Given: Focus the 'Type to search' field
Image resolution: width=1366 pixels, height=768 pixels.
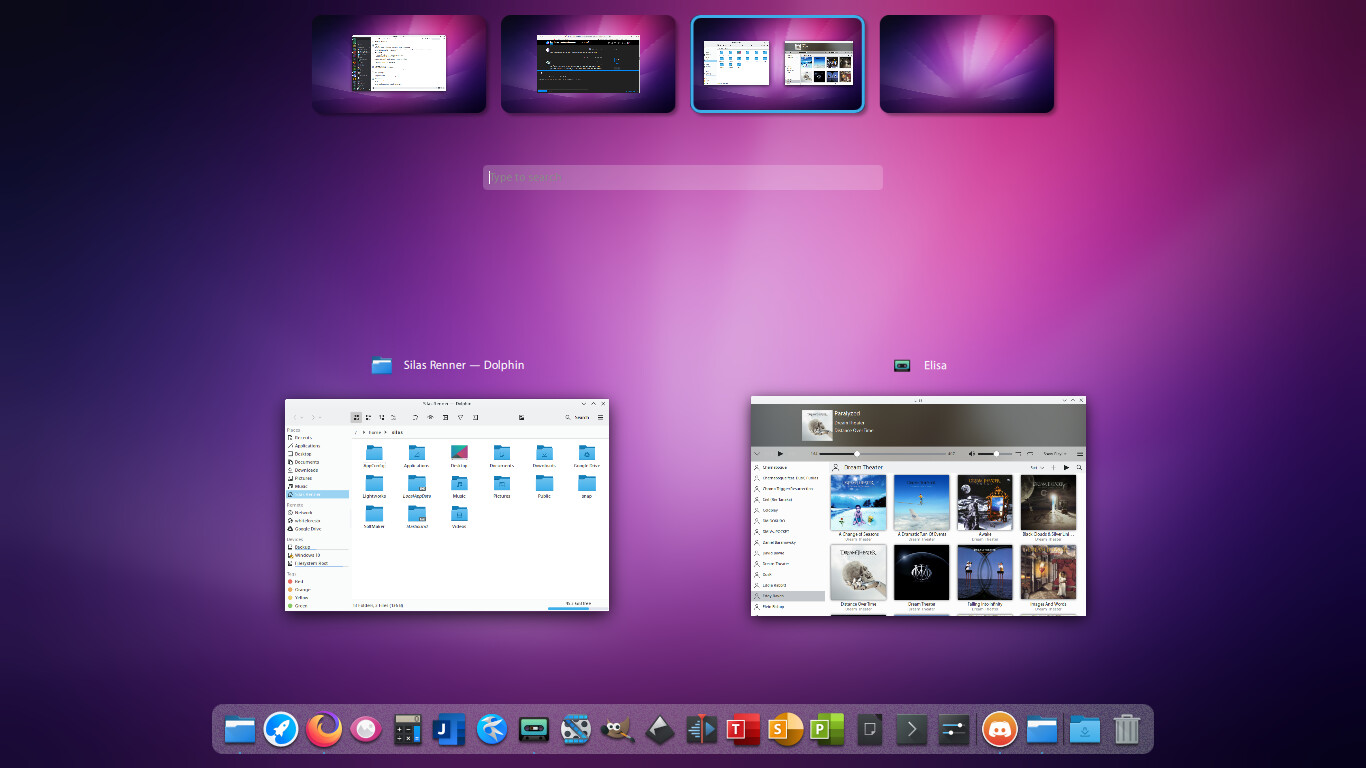Looking at the screenshot, I should pyautogui.click(x=682, y=178).
